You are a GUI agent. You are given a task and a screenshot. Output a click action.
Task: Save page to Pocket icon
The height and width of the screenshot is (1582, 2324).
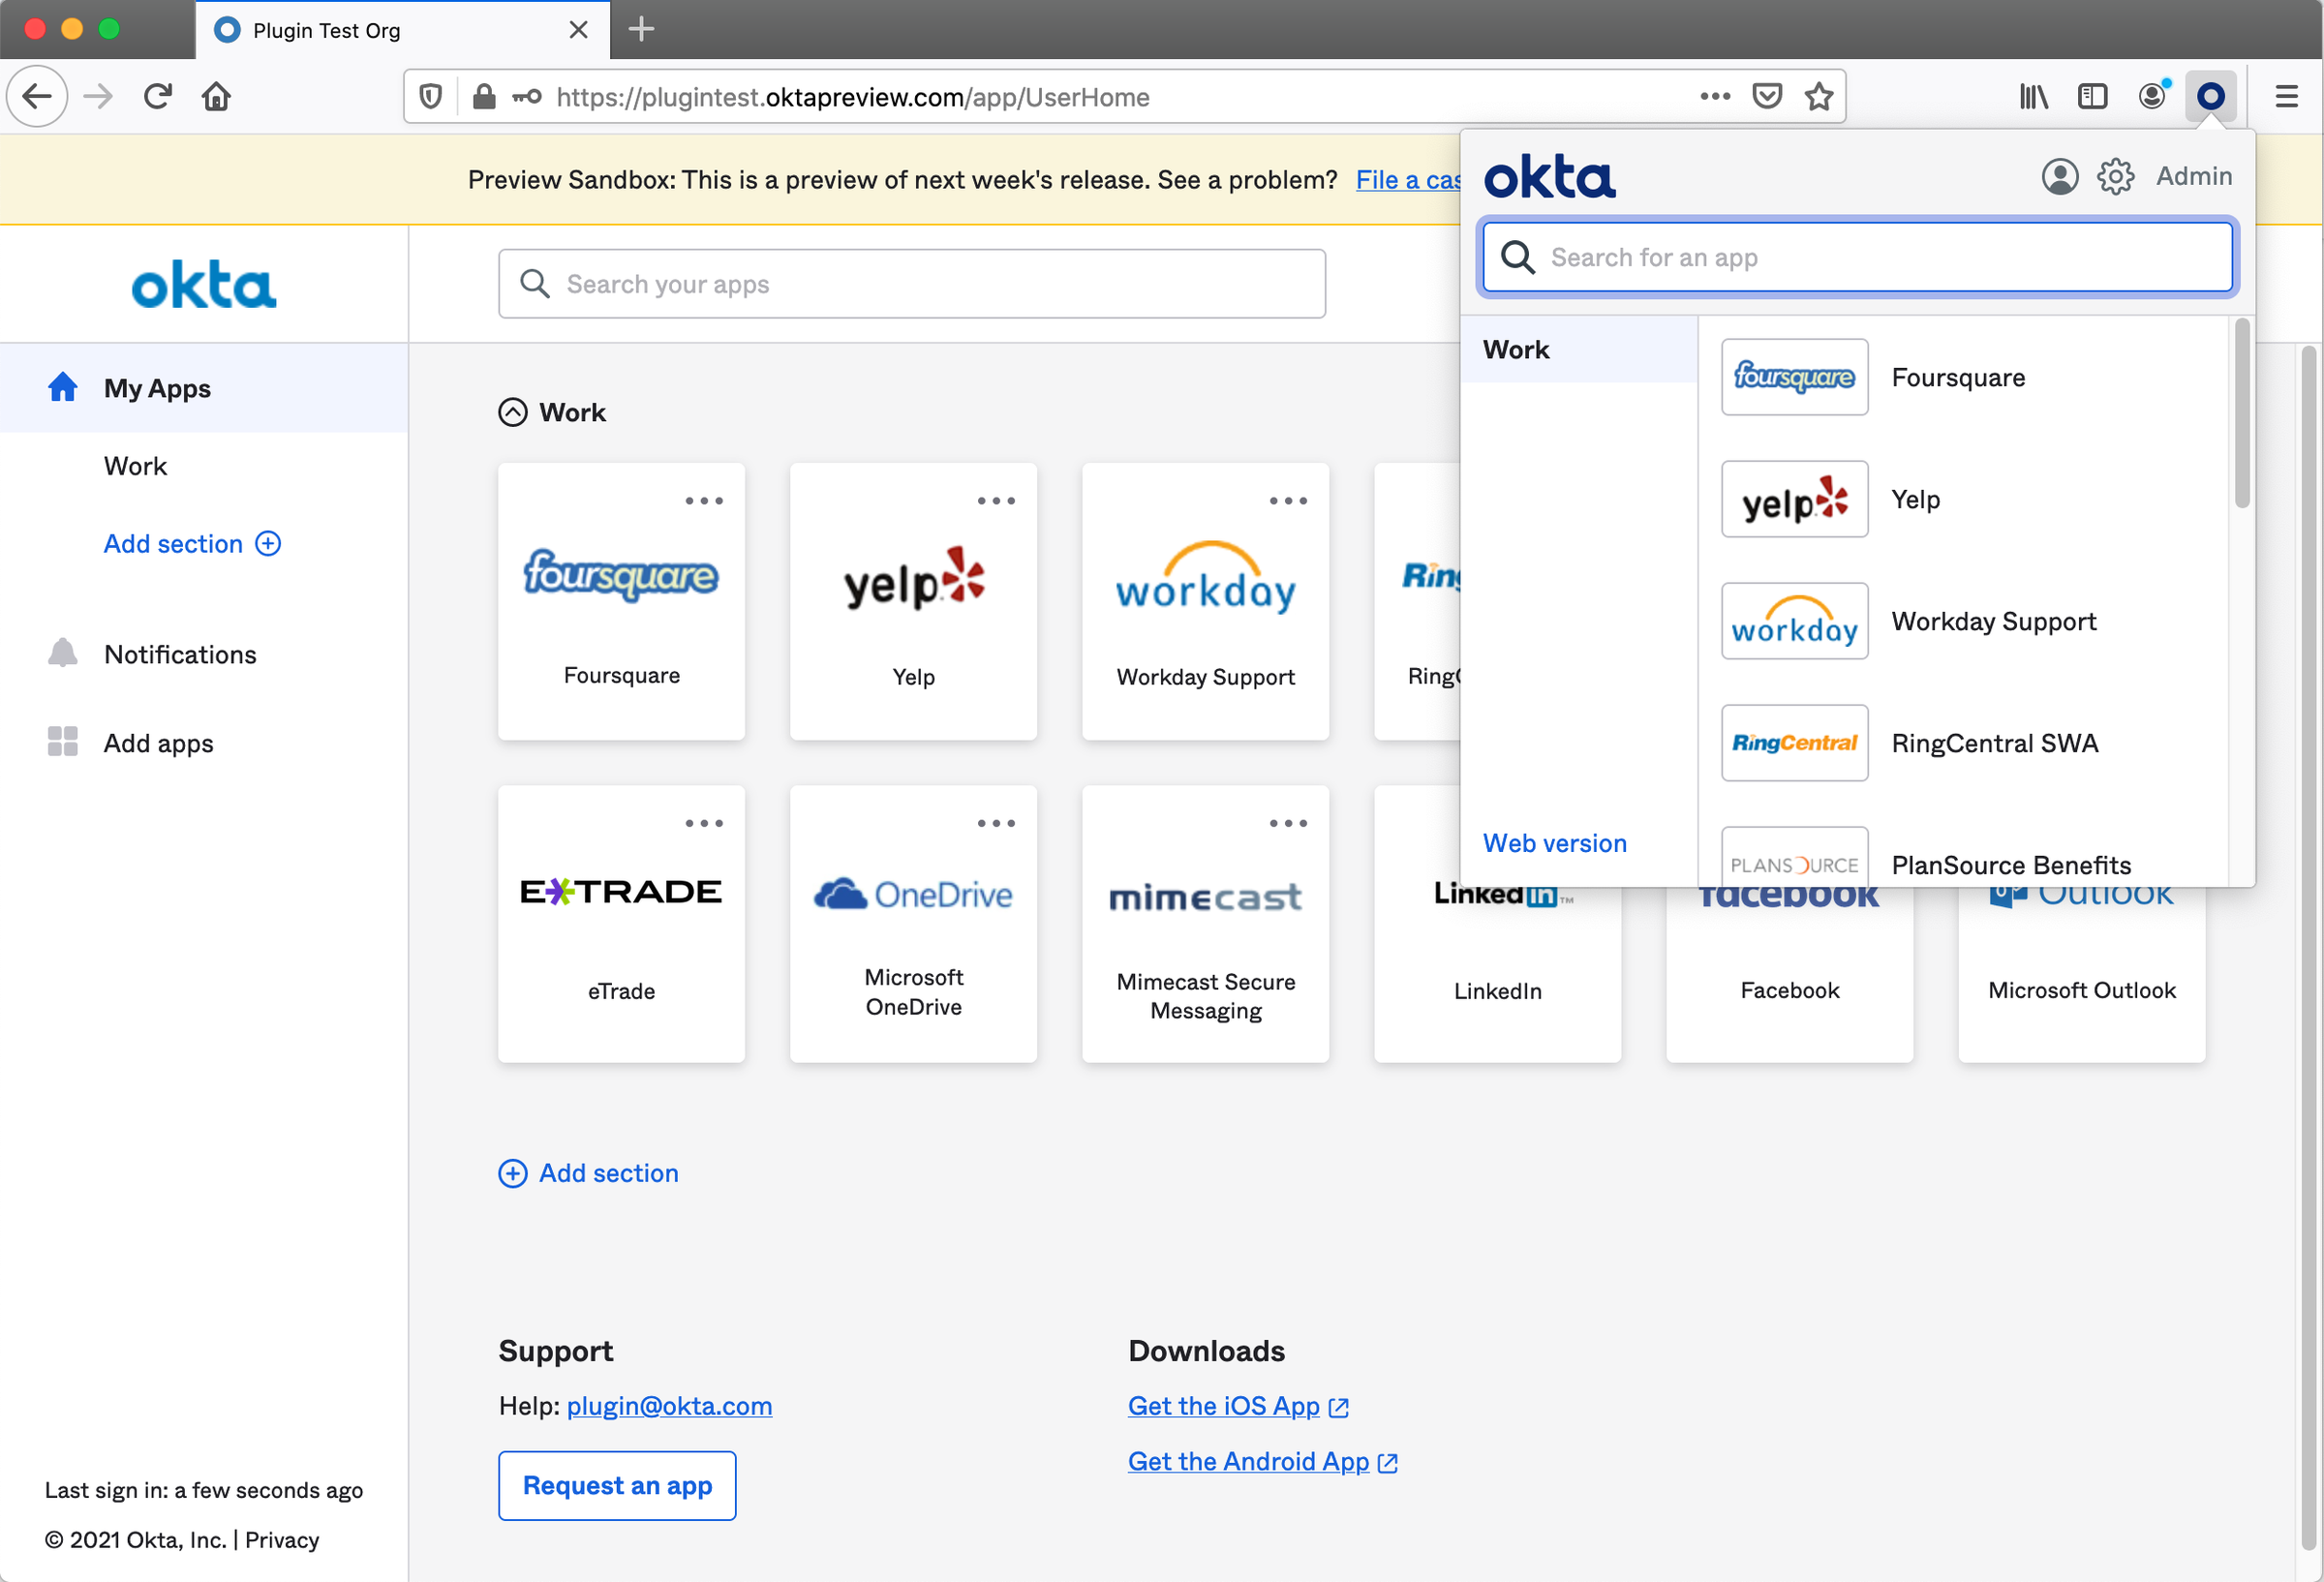[1767, 97]
